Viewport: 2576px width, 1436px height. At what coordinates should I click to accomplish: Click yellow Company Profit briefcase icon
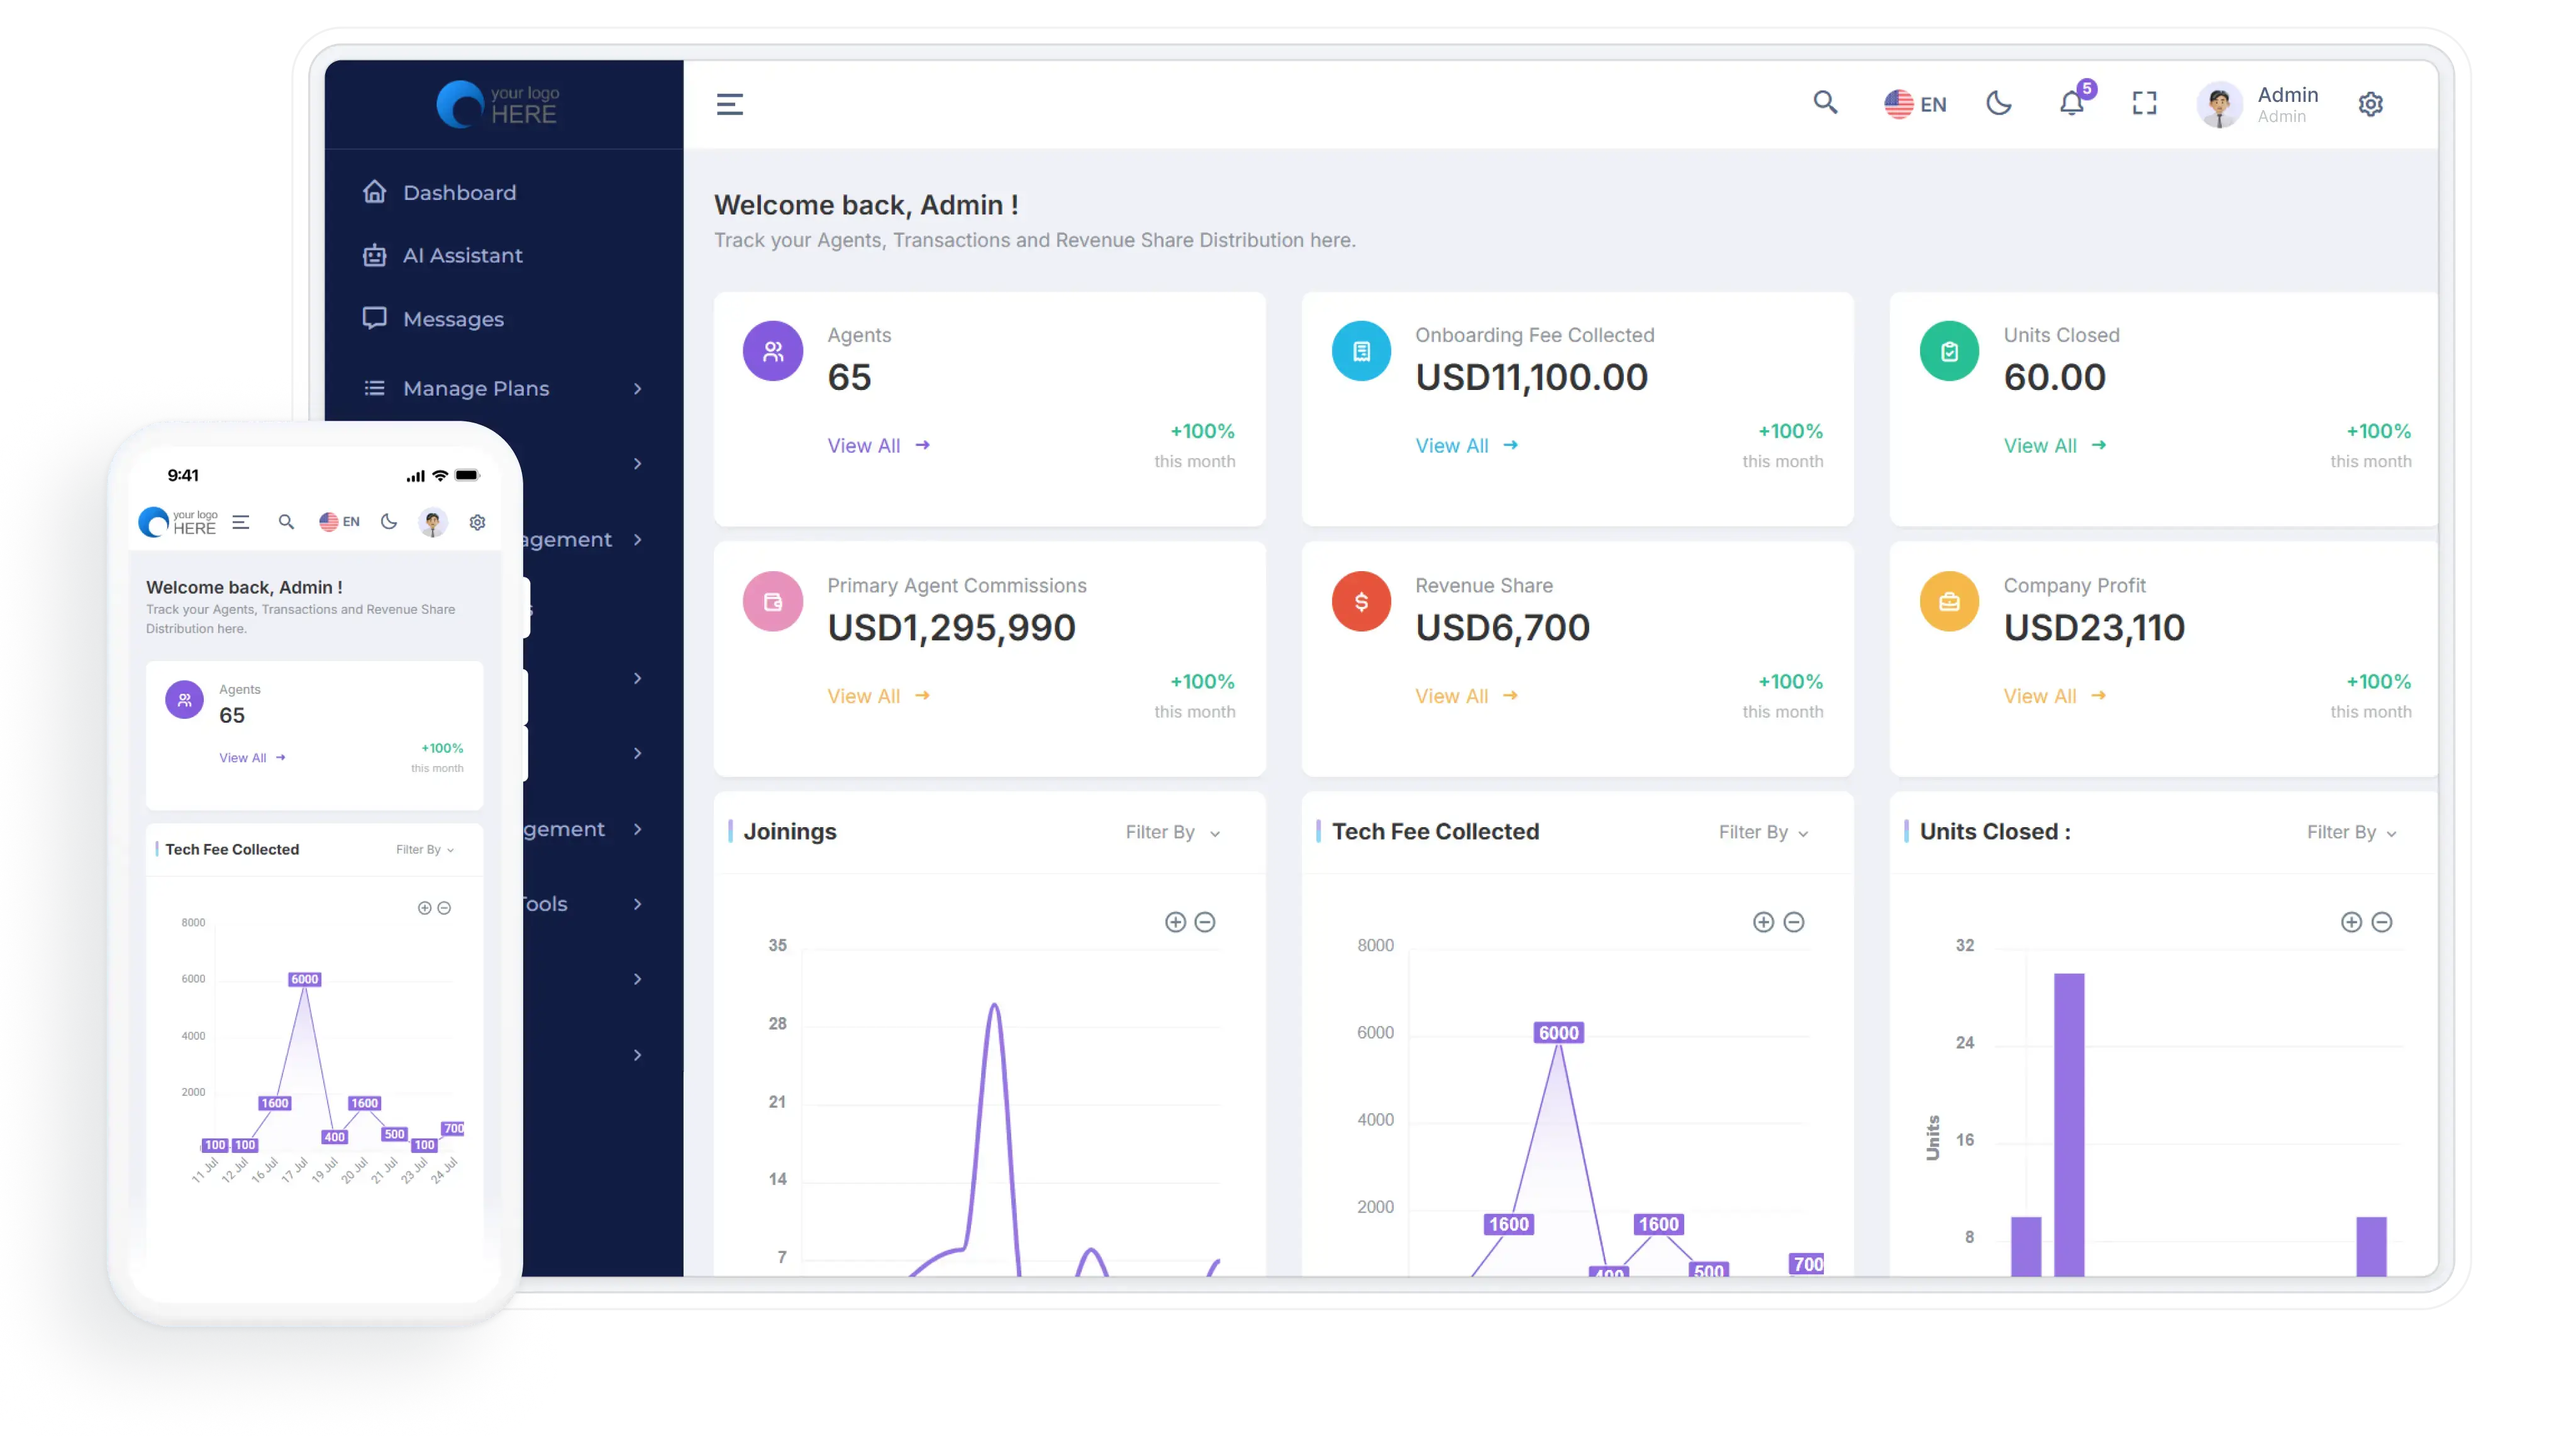[1948, 601]
